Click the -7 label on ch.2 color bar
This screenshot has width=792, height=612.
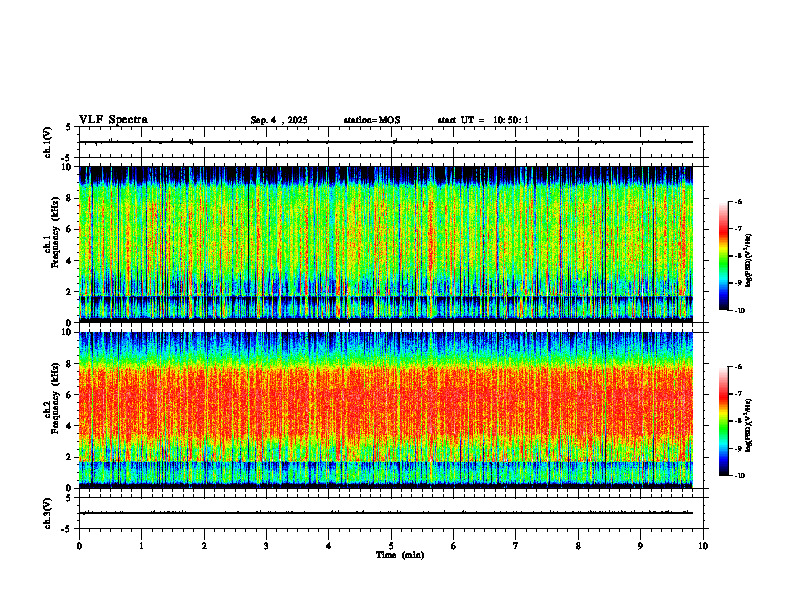739,394
